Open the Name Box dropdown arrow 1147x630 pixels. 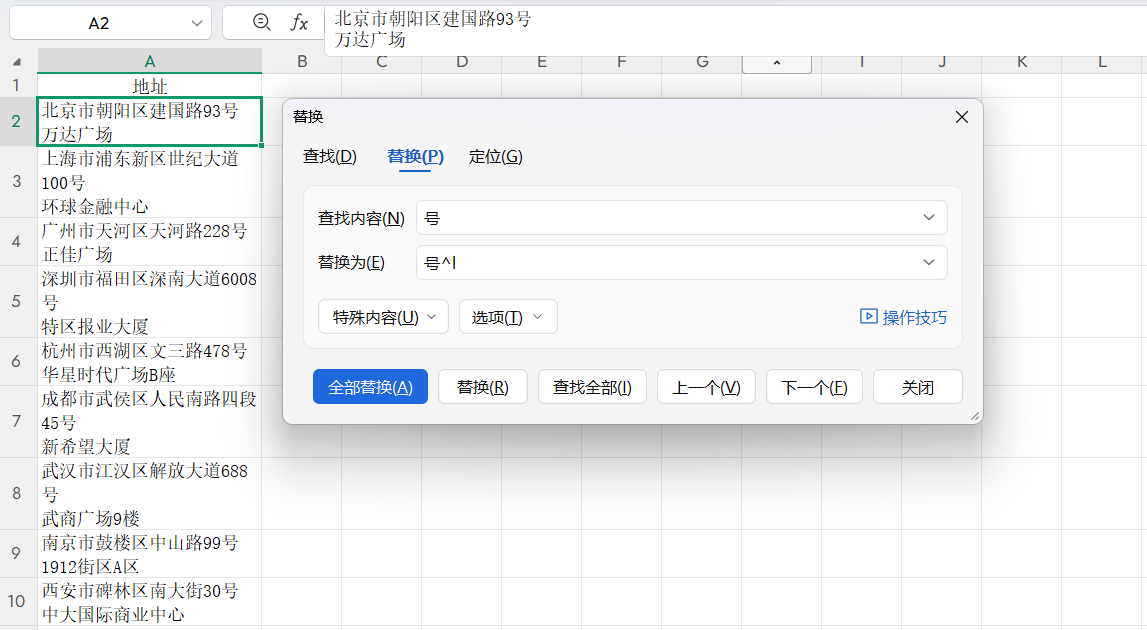(x=196, y=22)
